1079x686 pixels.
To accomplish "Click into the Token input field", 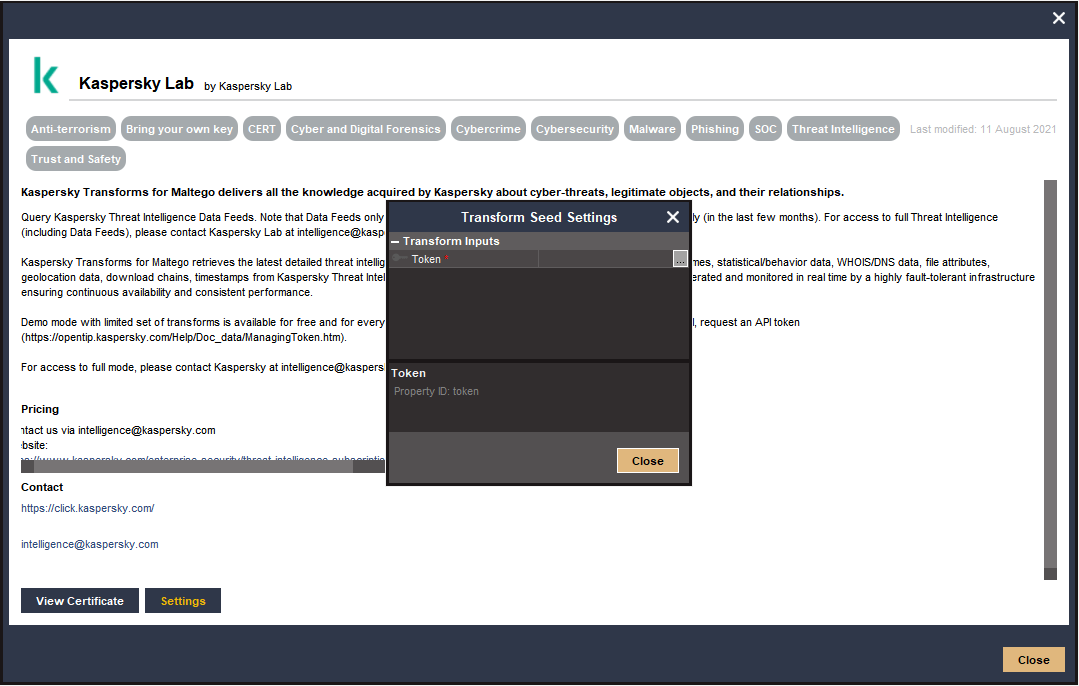I will [605, 259].
